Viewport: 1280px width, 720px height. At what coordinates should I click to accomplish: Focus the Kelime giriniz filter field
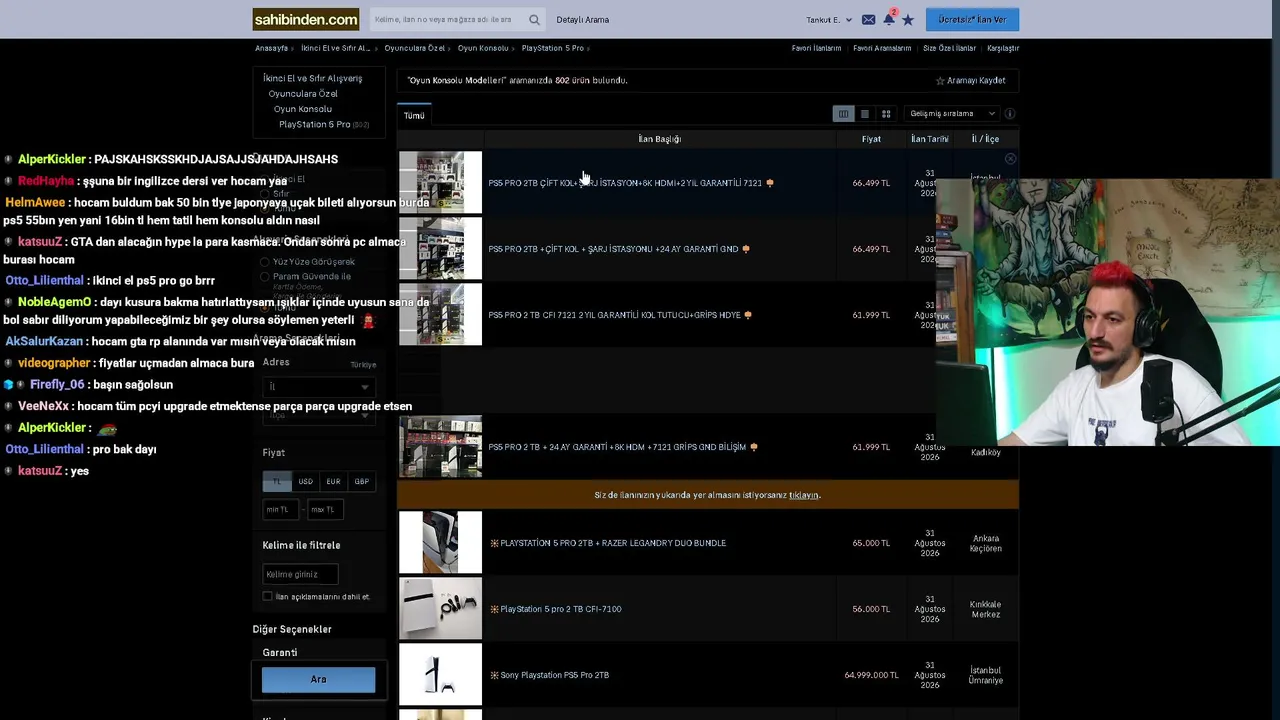click(x=300, y=575)
